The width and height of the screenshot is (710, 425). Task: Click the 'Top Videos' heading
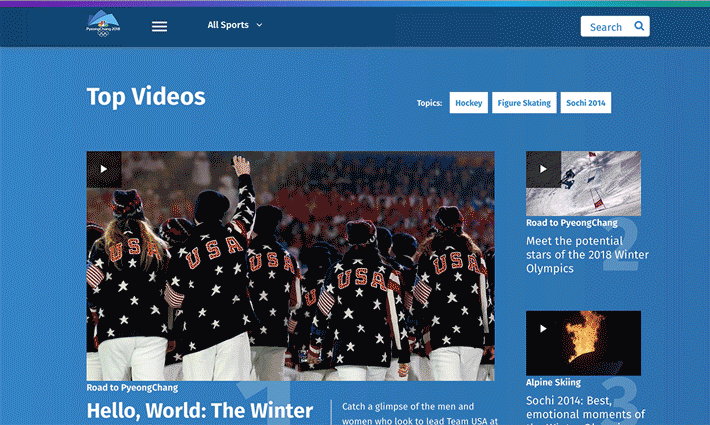pos(146,97)
